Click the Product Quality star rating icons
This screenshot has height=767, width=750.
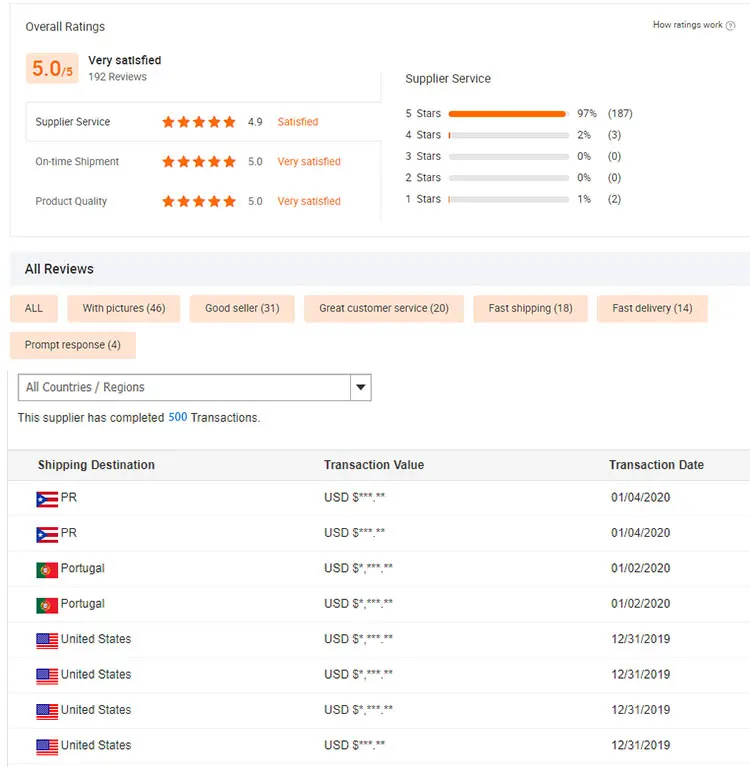click(x=199, y=201)
